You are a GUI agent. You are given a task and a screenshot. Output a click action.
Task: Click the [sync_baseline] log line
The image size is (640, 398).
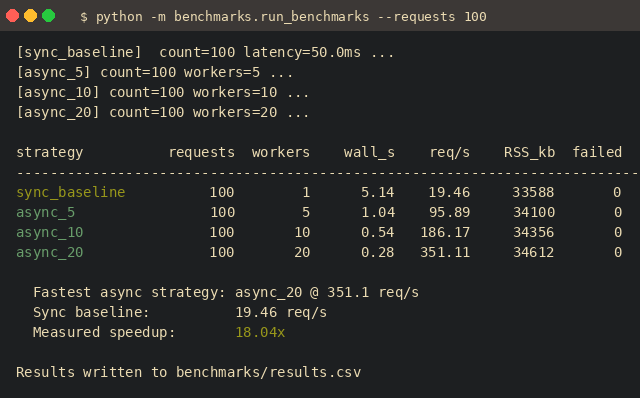point(205,52)
